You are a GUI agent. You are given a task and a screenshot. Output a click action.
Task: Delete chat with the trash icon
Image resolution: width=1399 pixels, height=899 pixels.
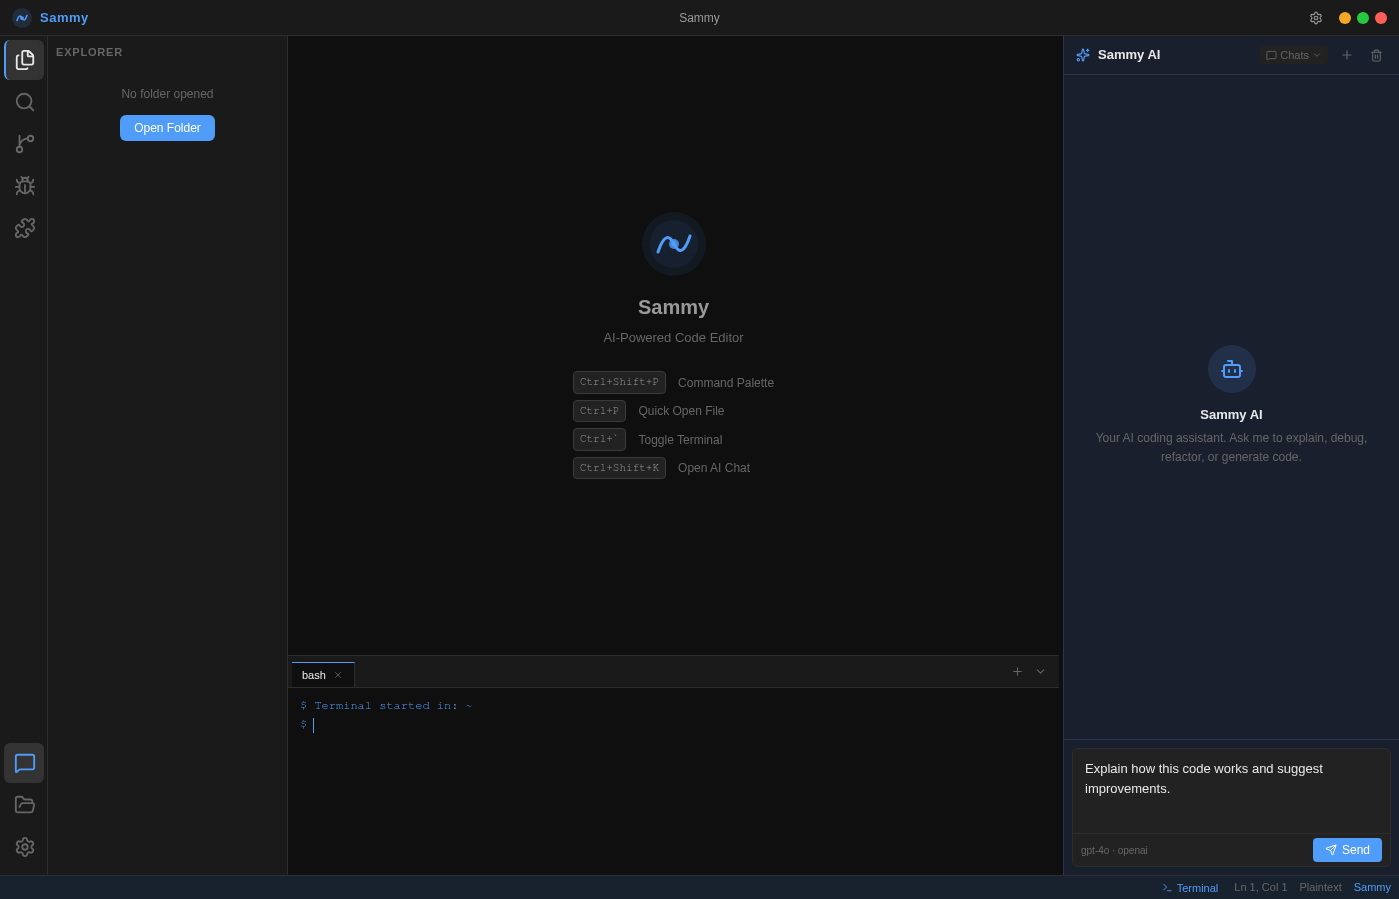pyautogui.click(x=1376, y=56)
